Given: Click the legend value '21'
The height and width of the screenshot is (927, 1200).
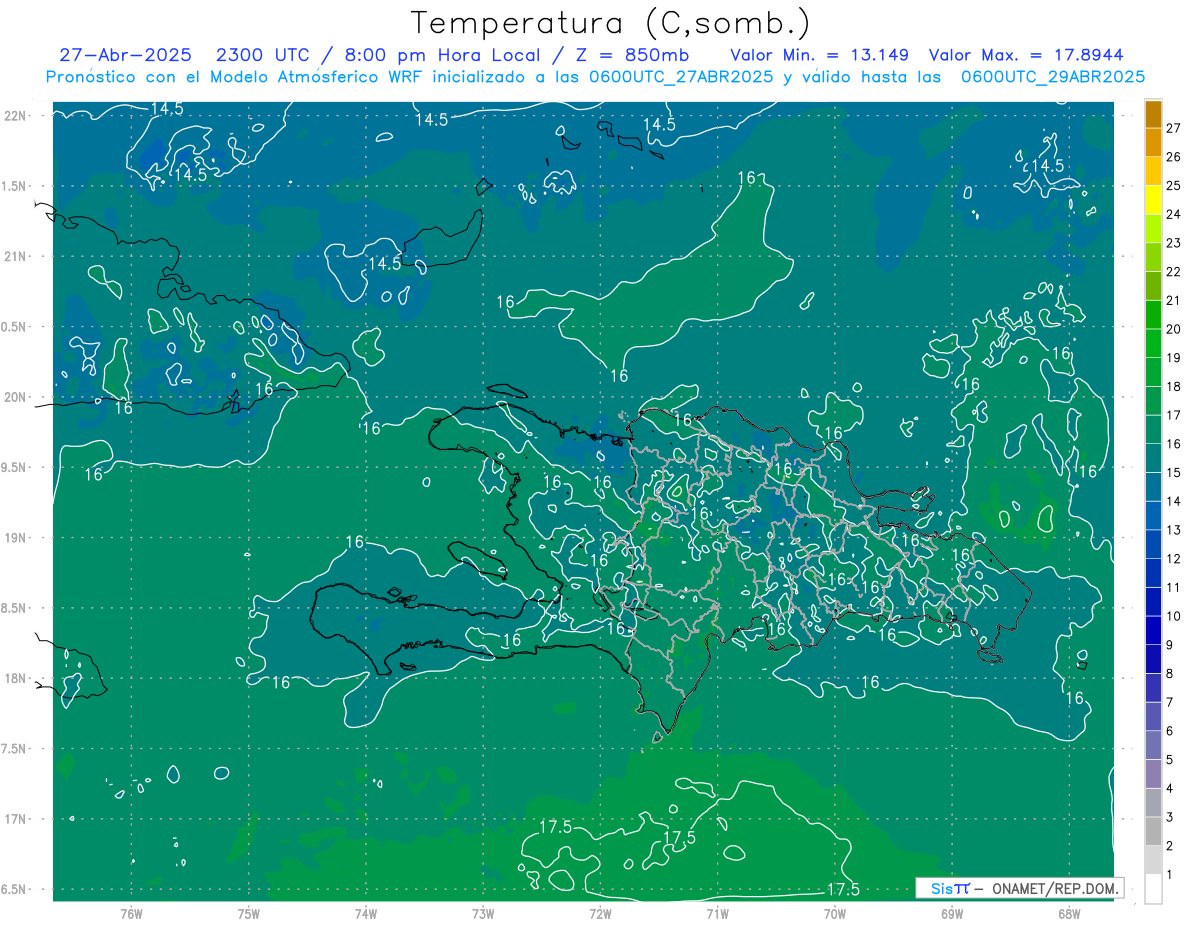Looking at the screenshot, I should (1173, 300).
